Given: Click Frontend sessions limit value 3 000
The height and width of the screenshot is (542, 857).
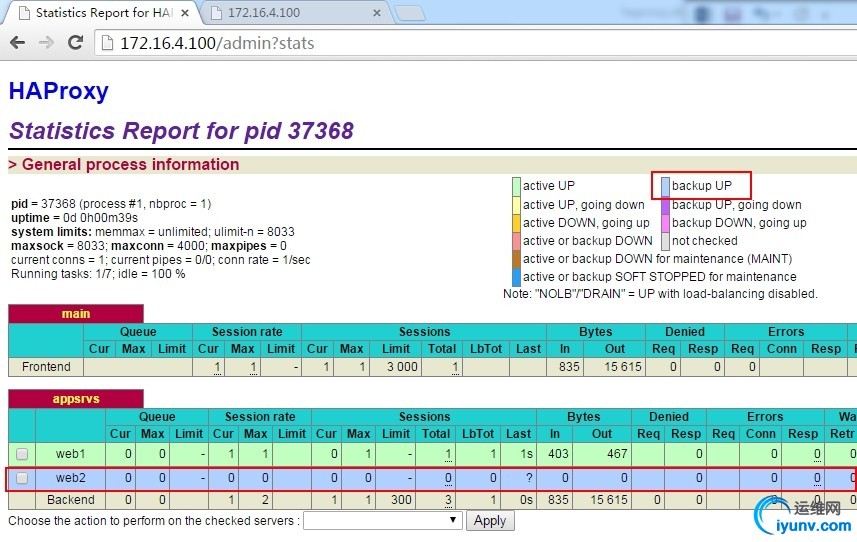Looking at the screenshot, I should [402, 367].
